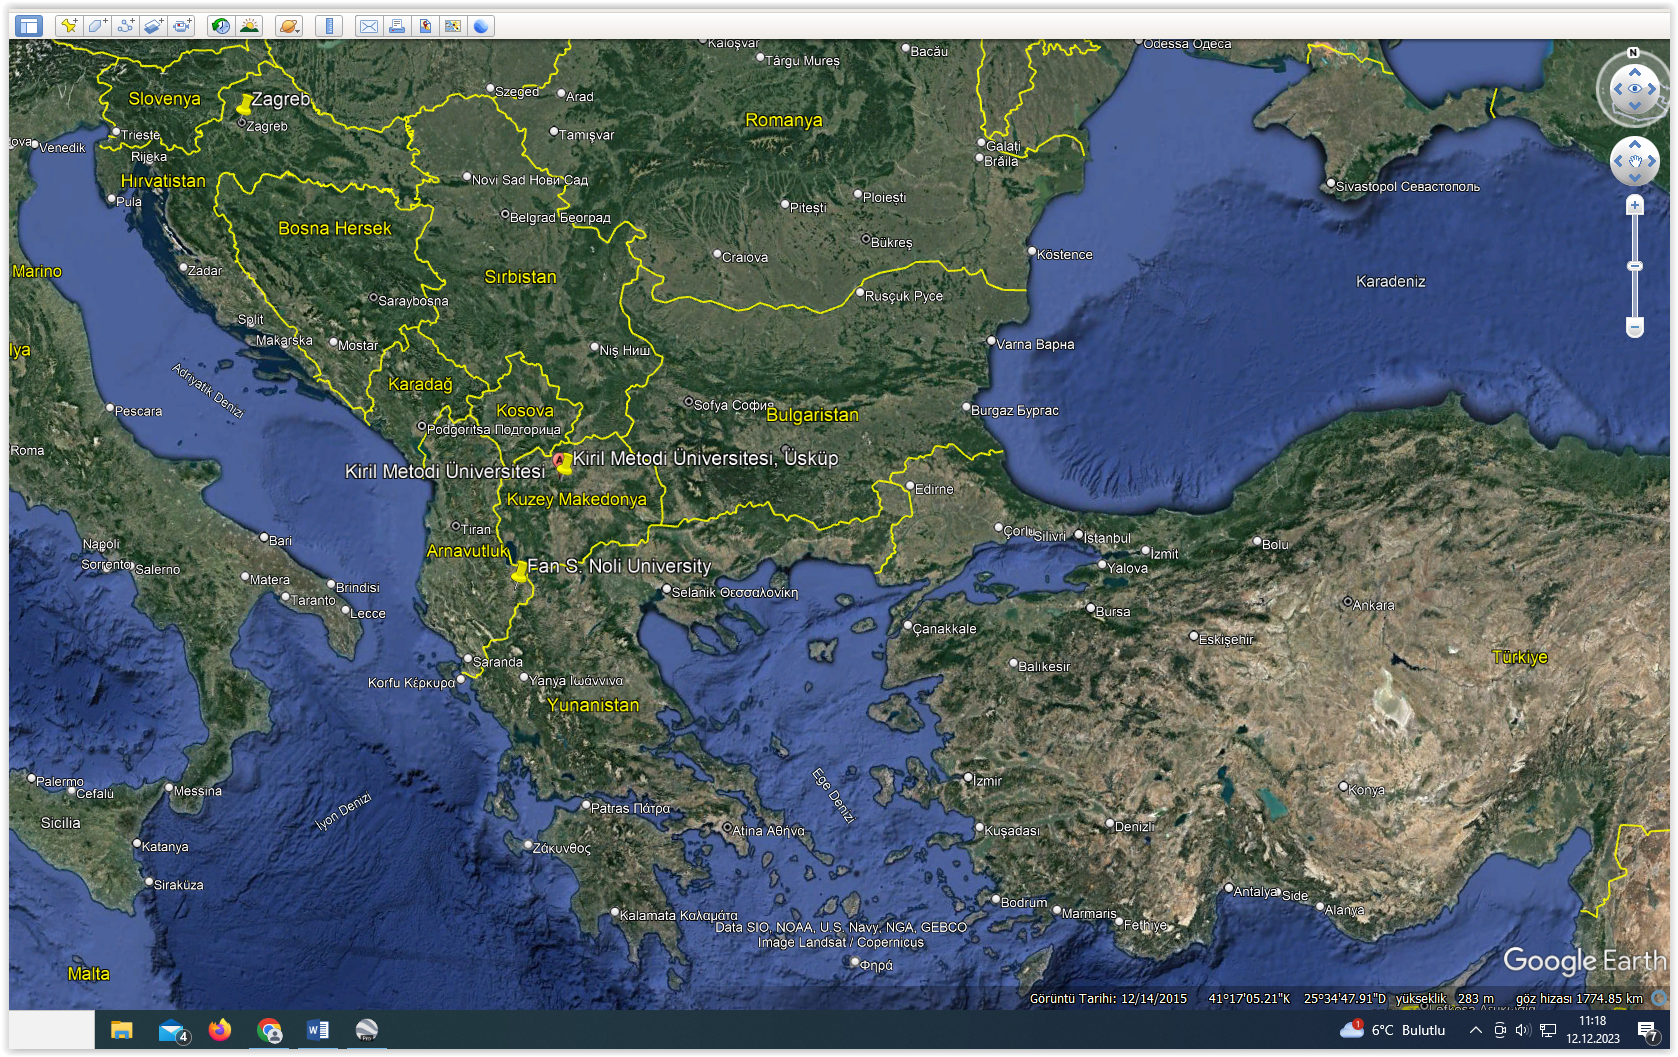Open Firefox from taskbar
1678x1057 pixels.
tap(220, 1030)
